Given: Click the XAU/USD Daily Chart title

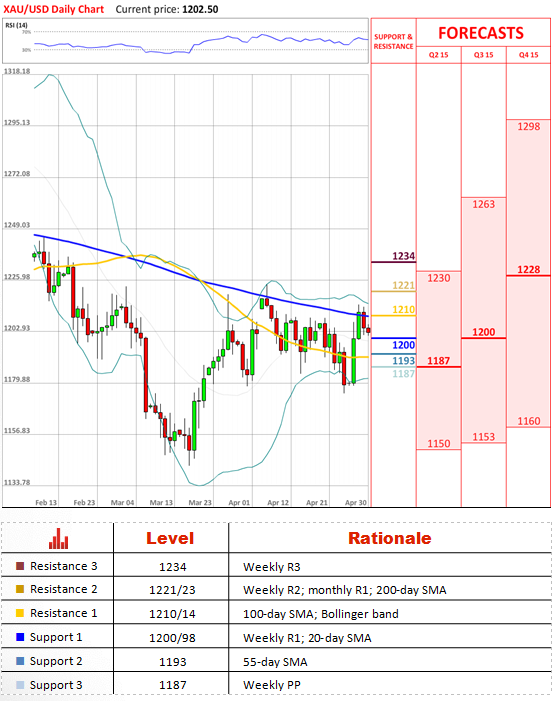Looking at the screenshot, I should [54, 9].
